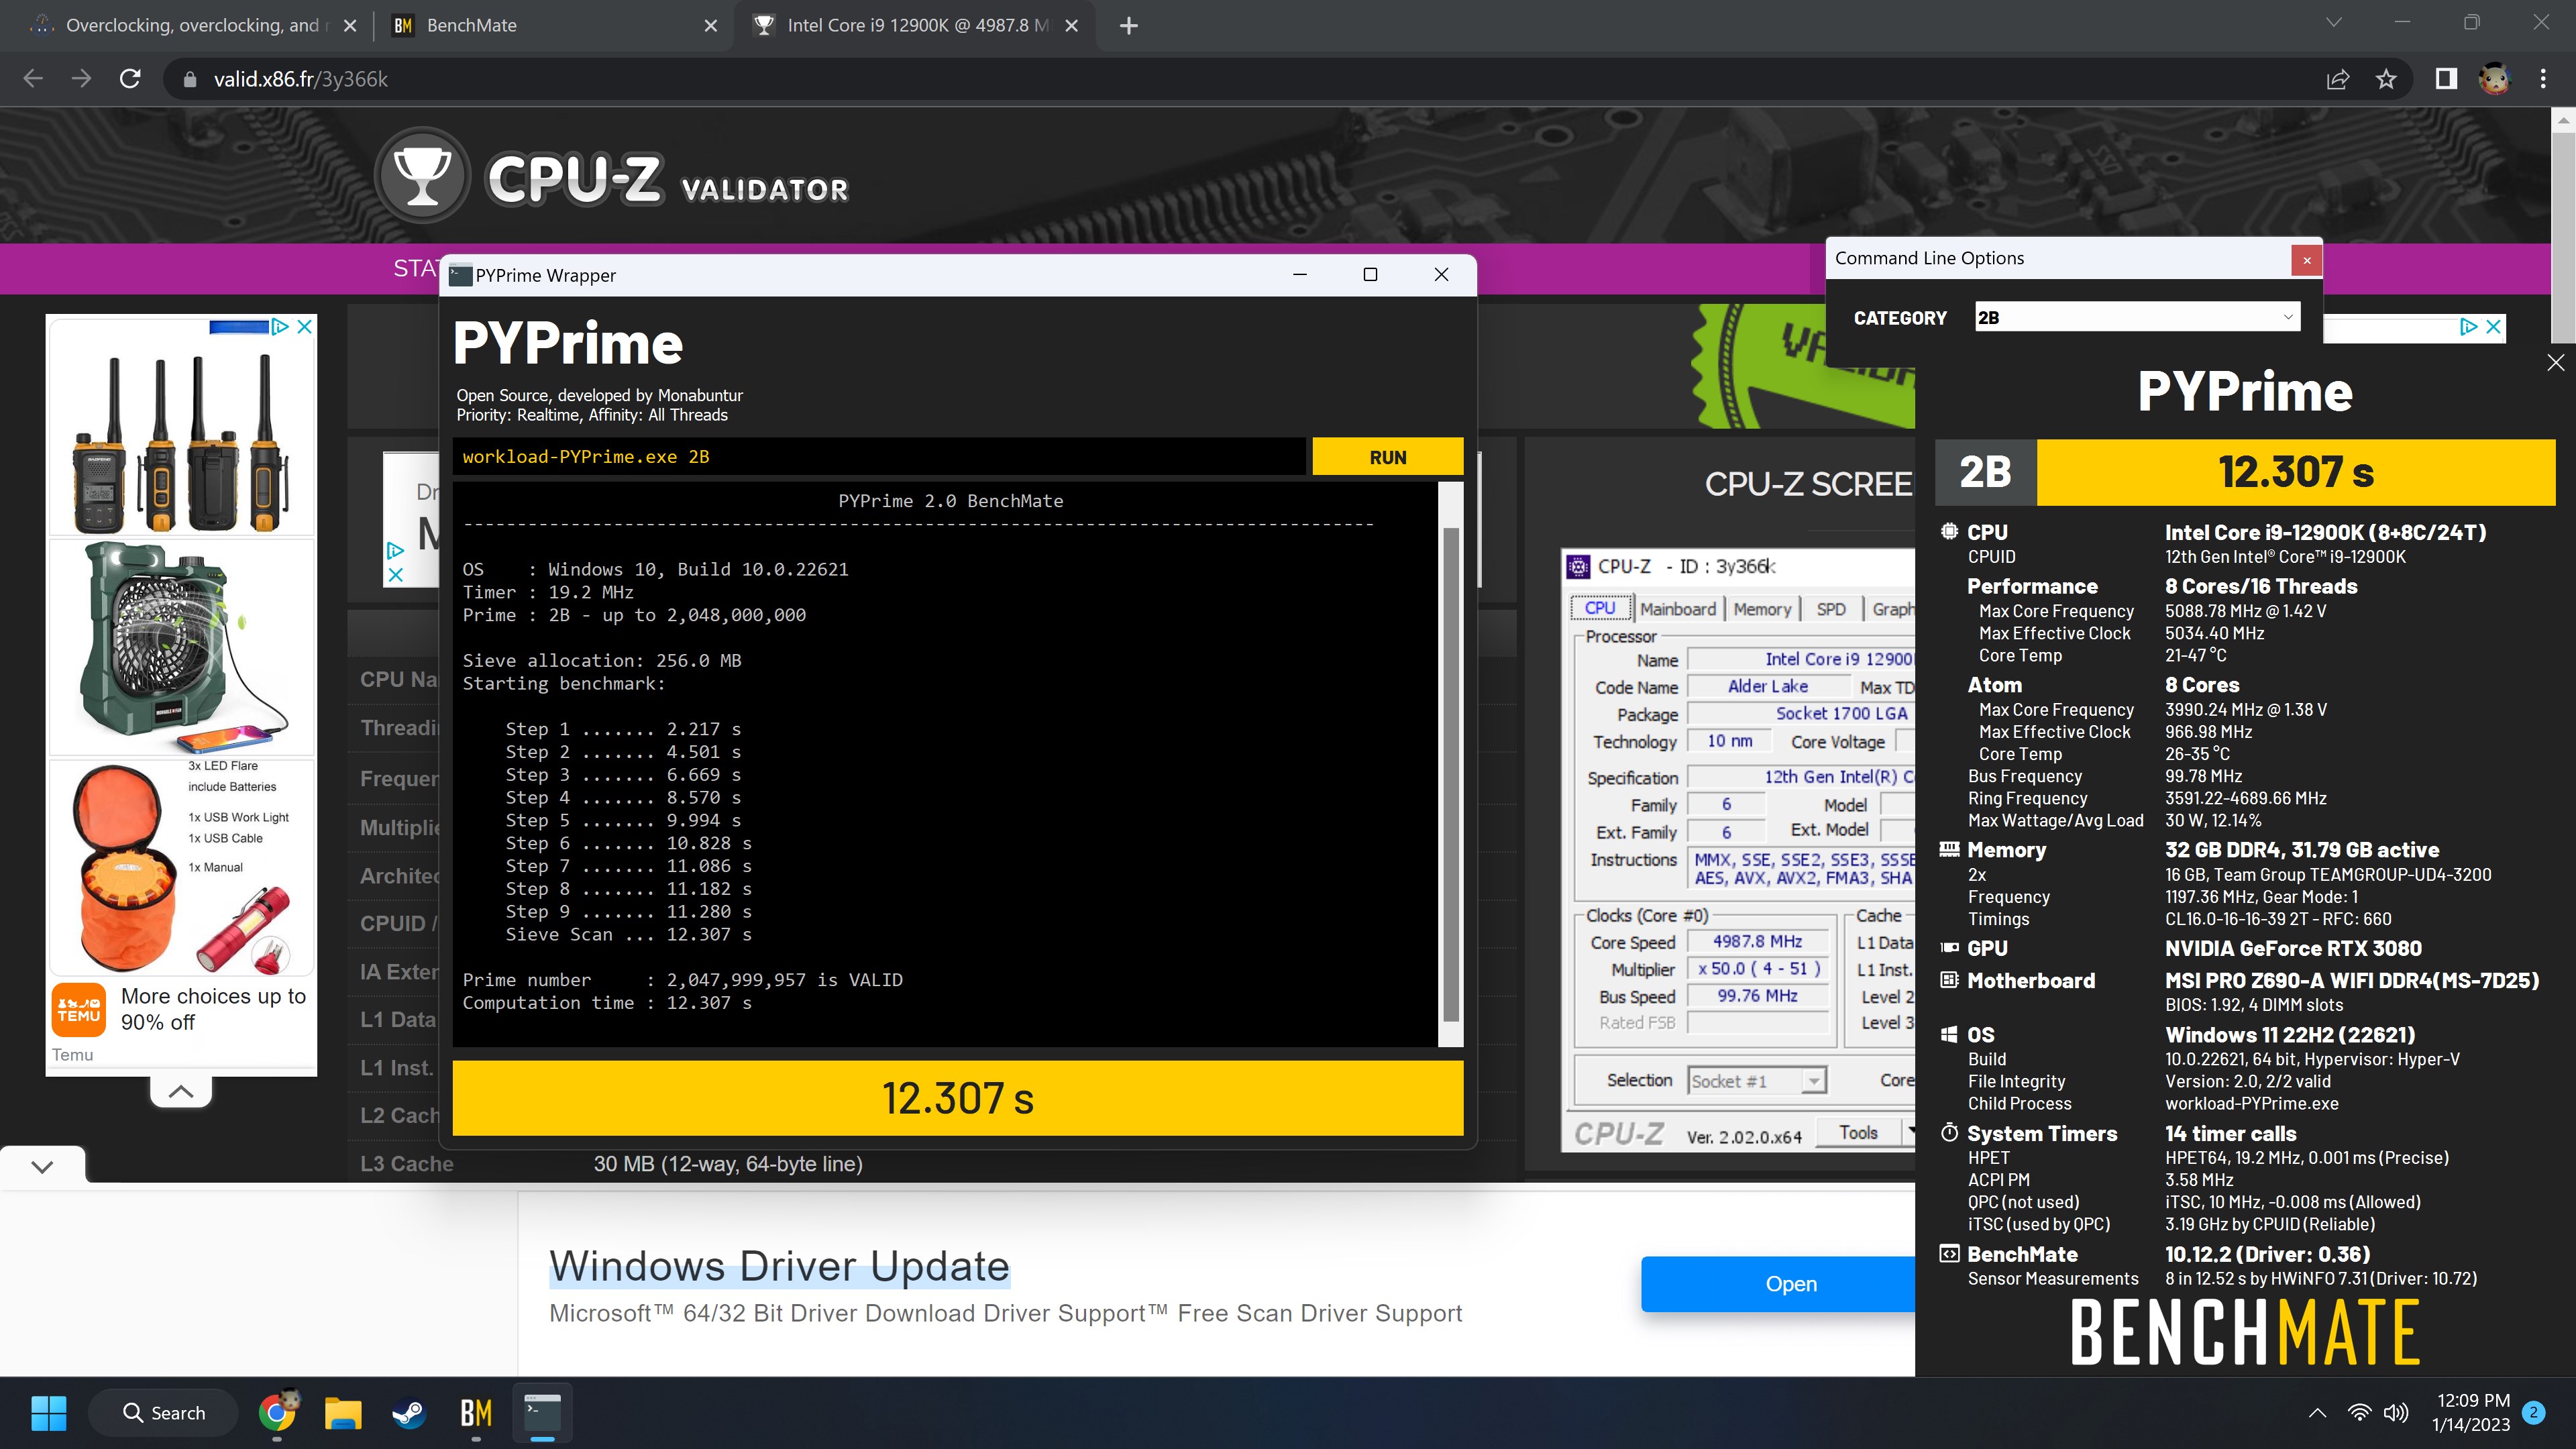Click the CPU-Z Validator trophy logo
The width and height of the screenshot is (2576, 1449).
point(422,176)
